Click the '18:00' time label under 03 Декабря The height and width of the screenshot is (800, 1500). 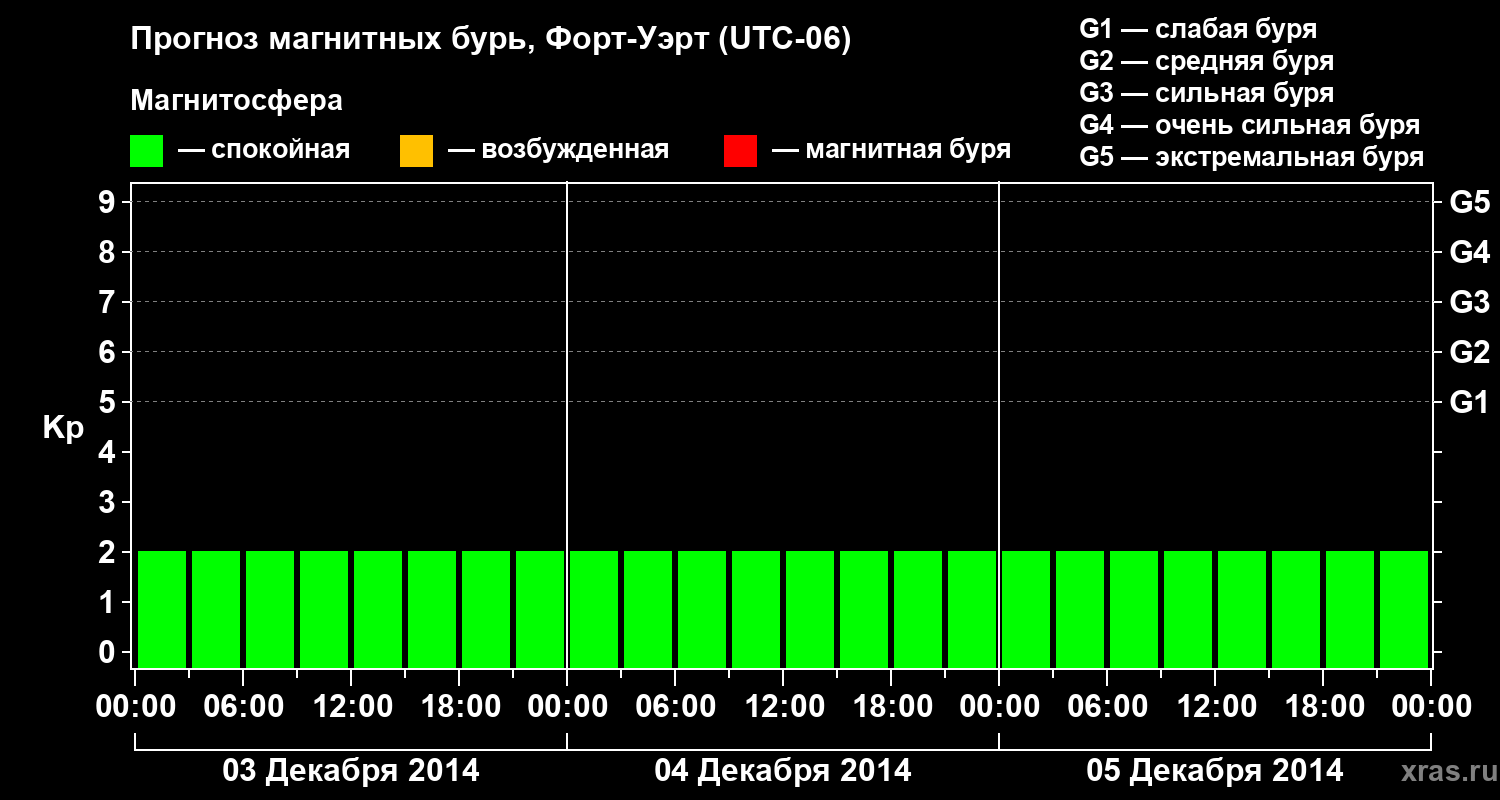click(x=459, y=707)
